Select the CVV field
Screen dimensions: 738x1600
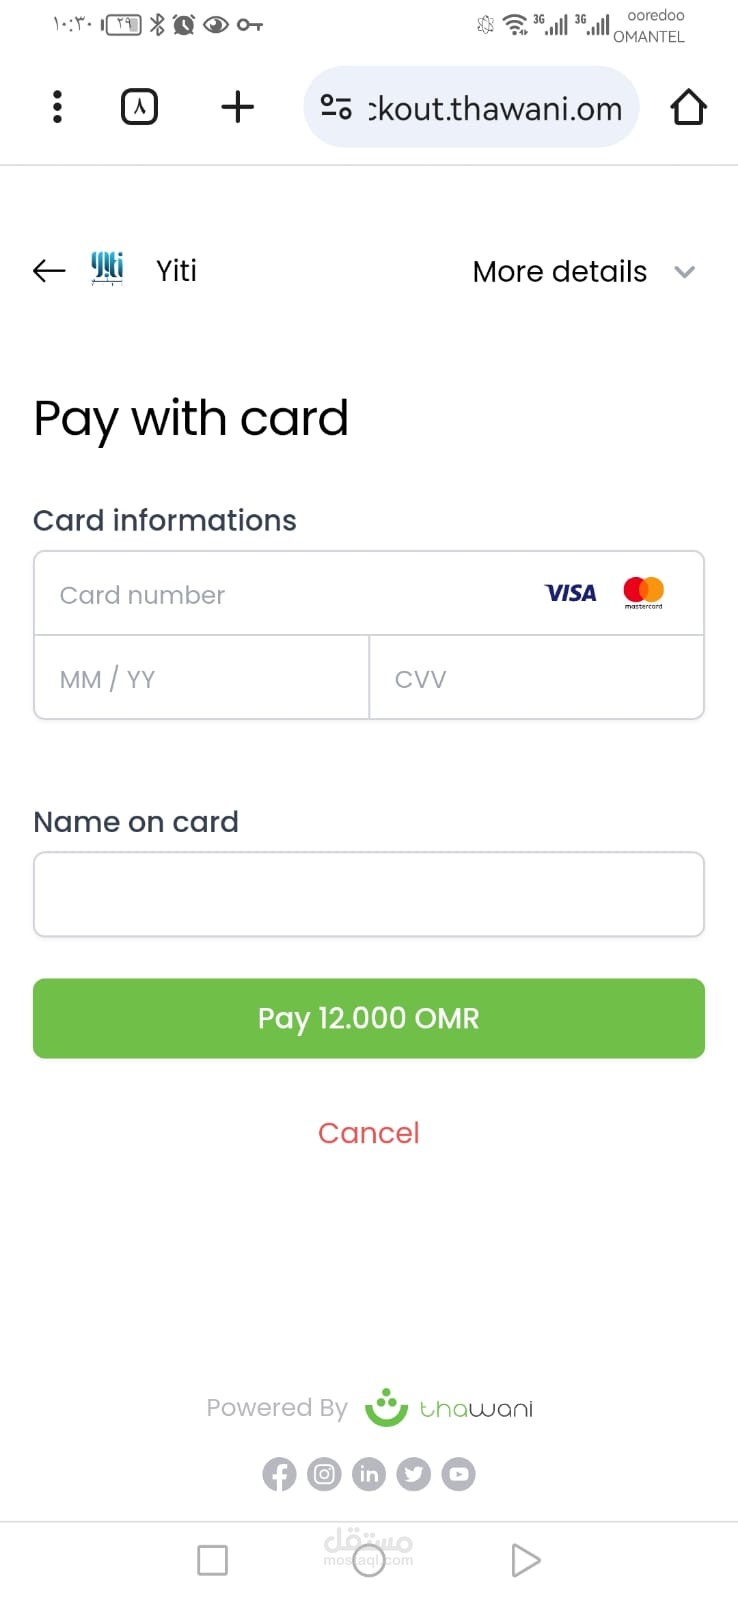537,678
